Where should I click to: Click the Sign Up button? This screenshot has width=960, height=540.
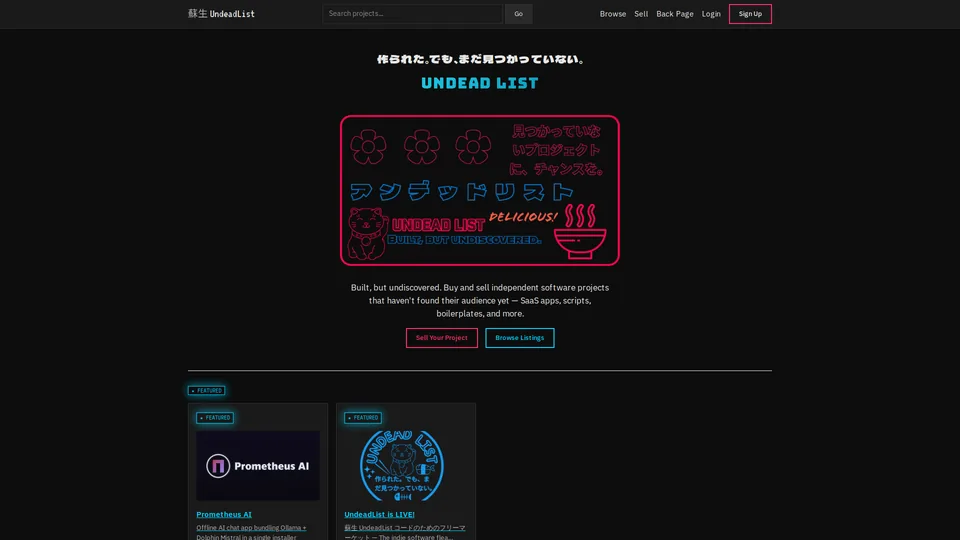750,13
